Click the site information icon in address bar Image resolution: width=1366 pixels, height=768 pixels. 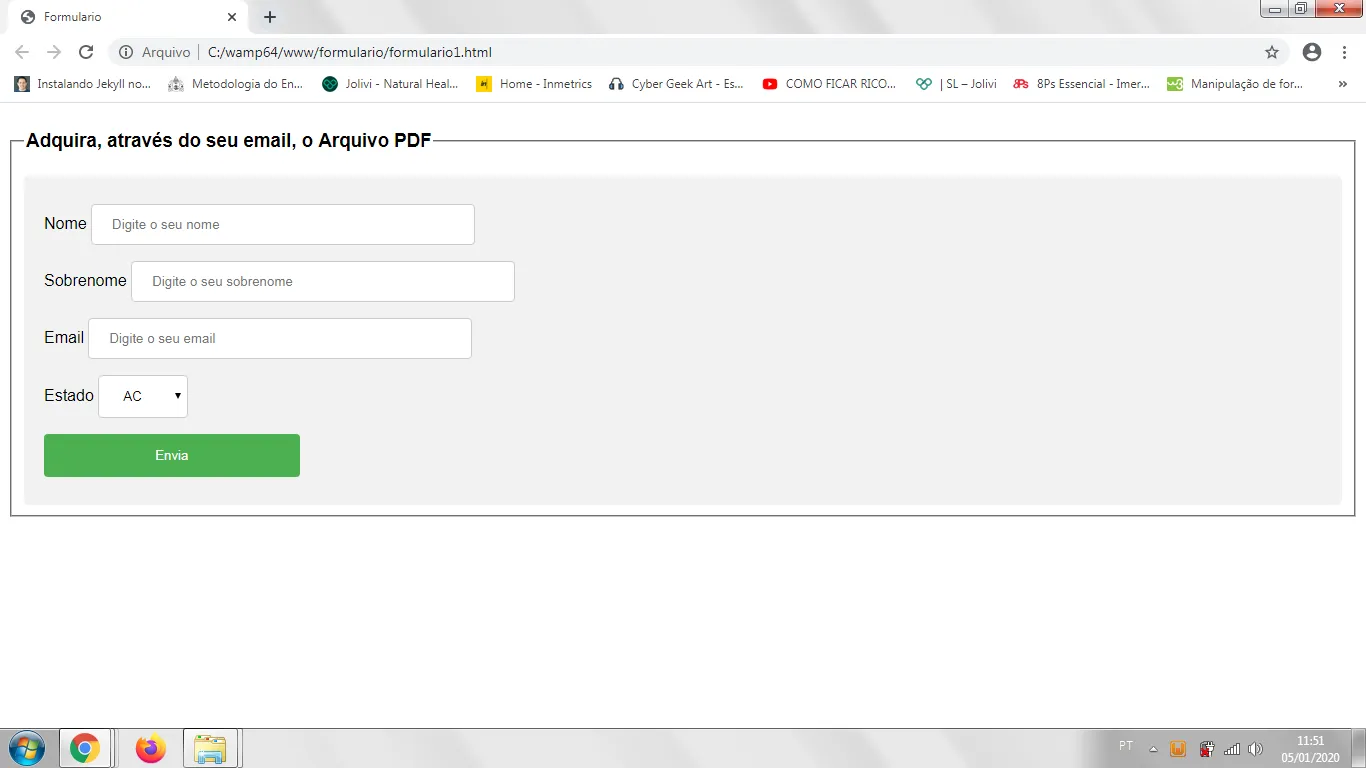(125, 52)
